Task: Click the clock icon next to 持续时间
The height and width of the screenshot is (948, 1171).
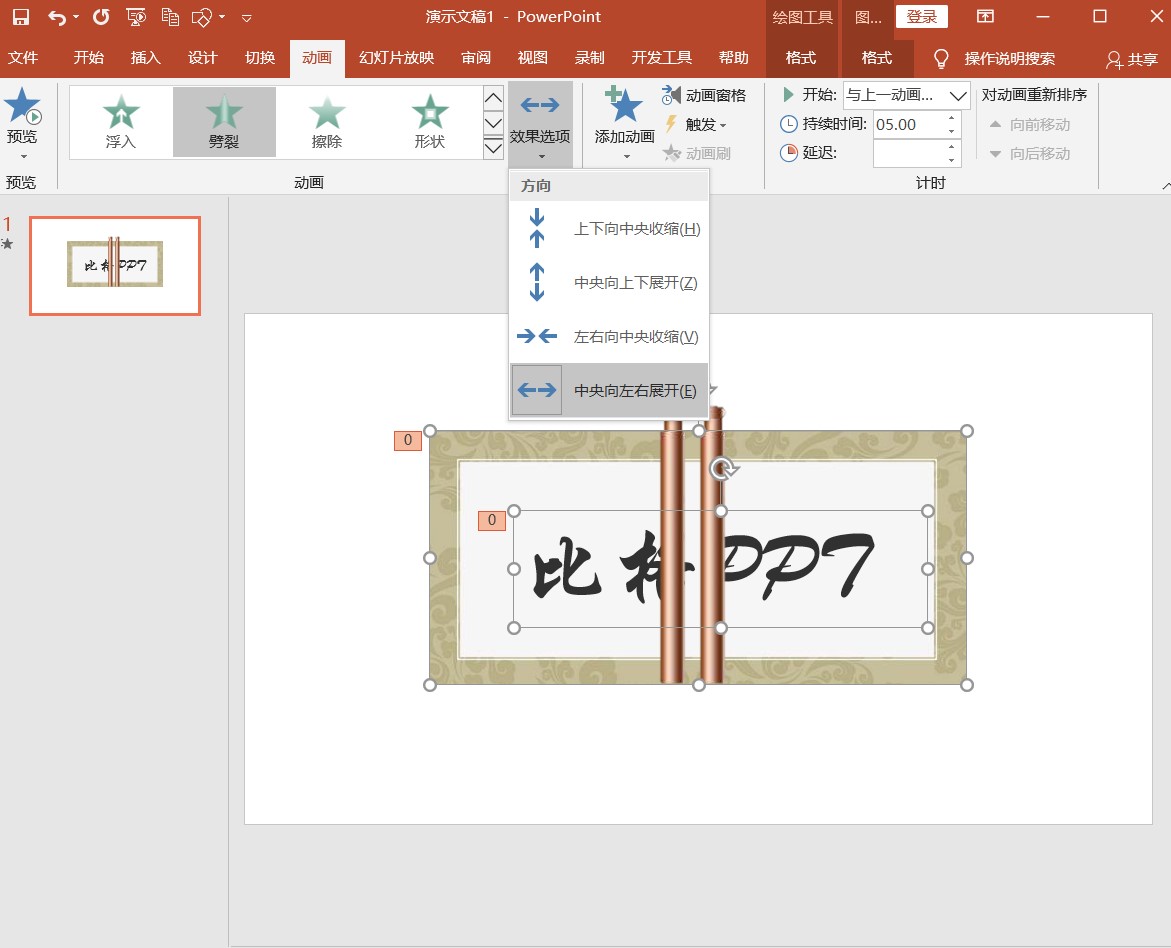Action: pyautogui.click(x=789, y=124)
